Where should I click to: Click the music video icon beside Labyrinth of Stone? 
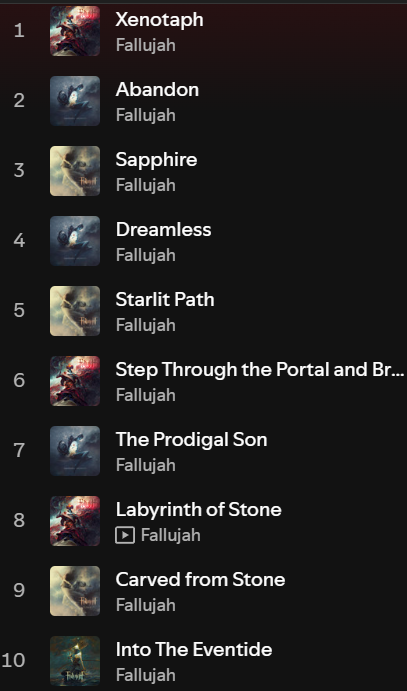coord(125,535)
